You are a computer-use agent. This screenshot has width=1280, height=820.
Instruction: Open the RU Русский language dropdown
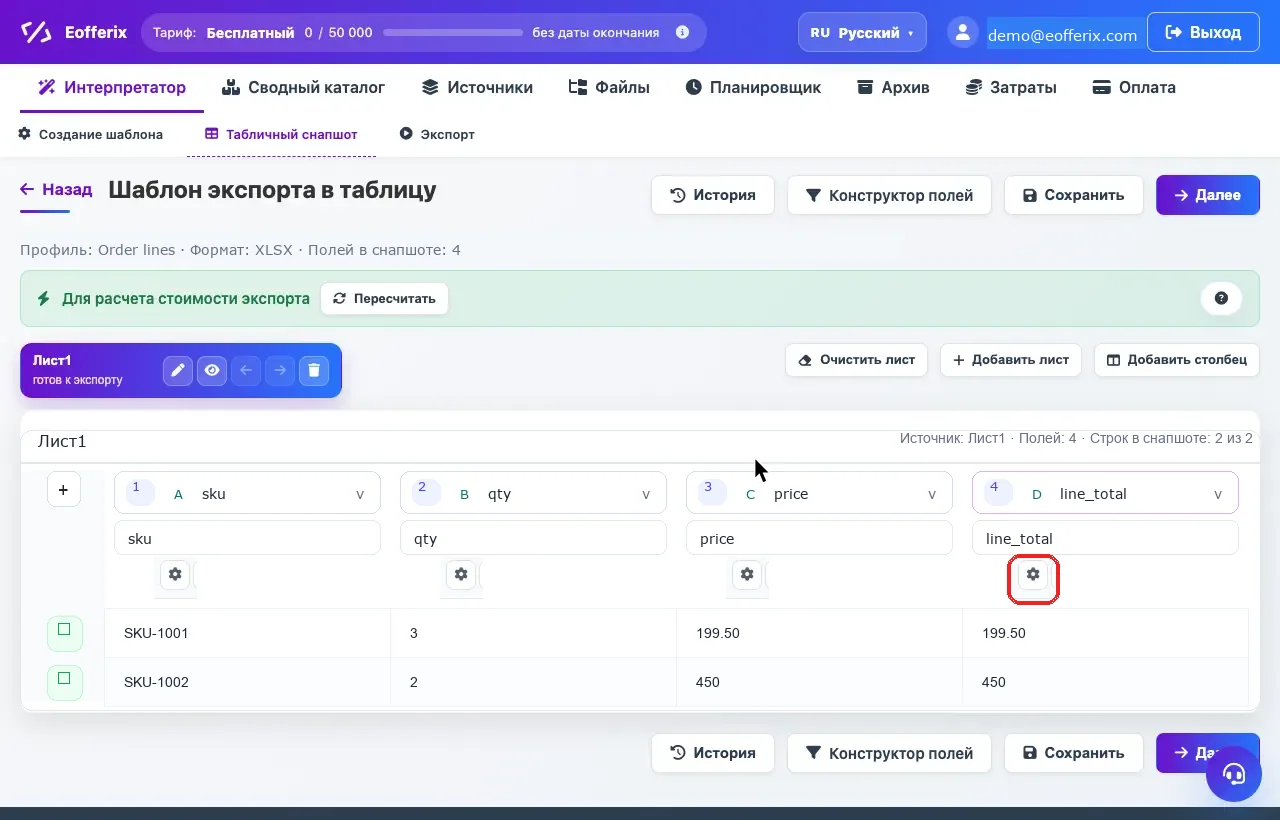[862, 32]
